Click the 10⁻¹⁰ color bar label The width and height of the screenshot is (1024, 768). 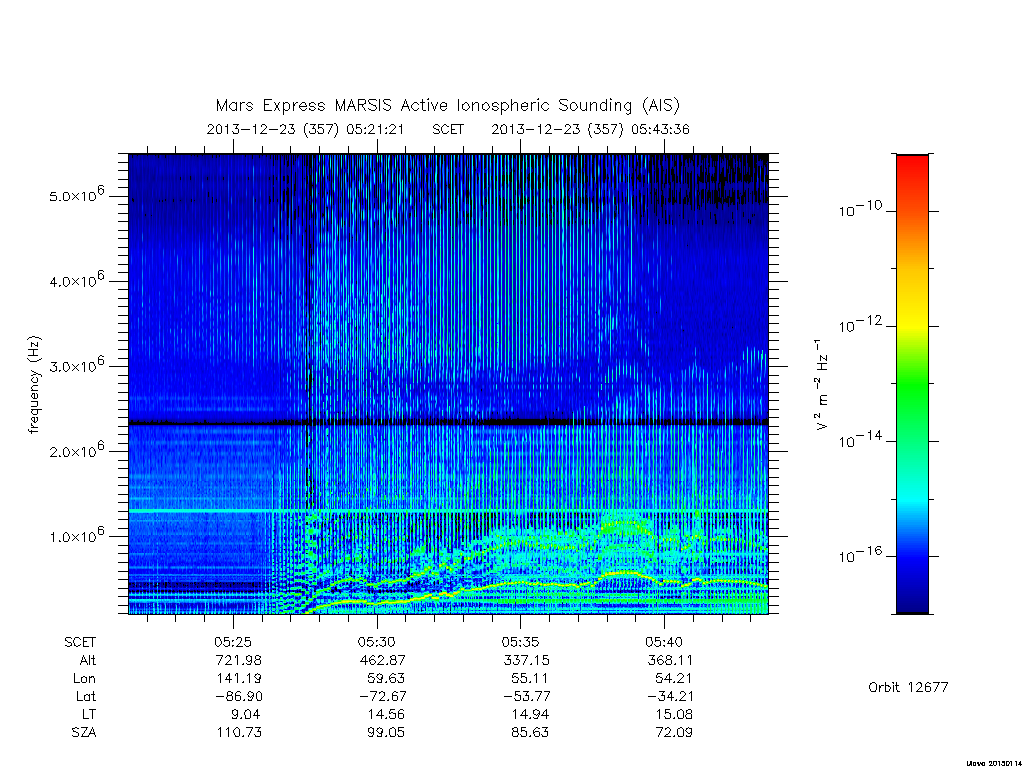coord(860,209)
